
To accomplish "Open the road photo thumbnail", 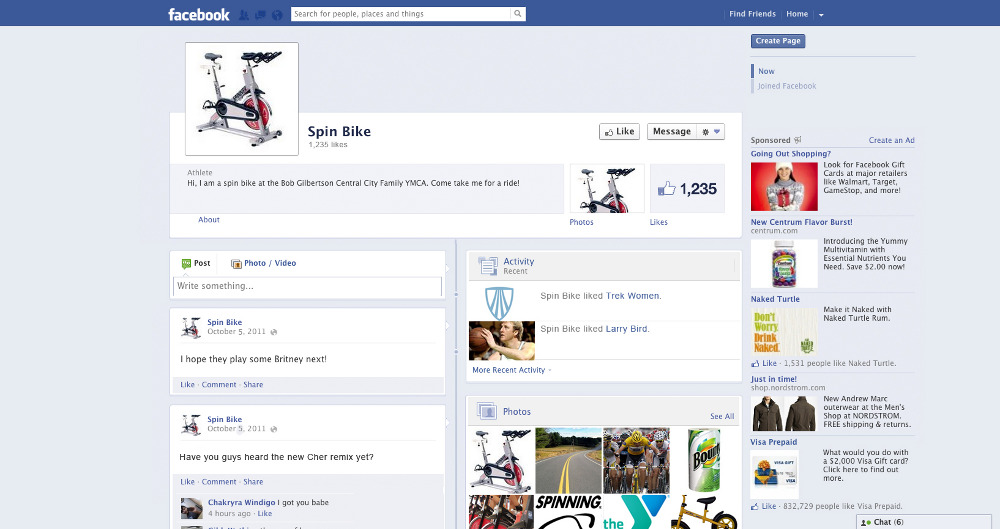I will click(x=568, y=461).
